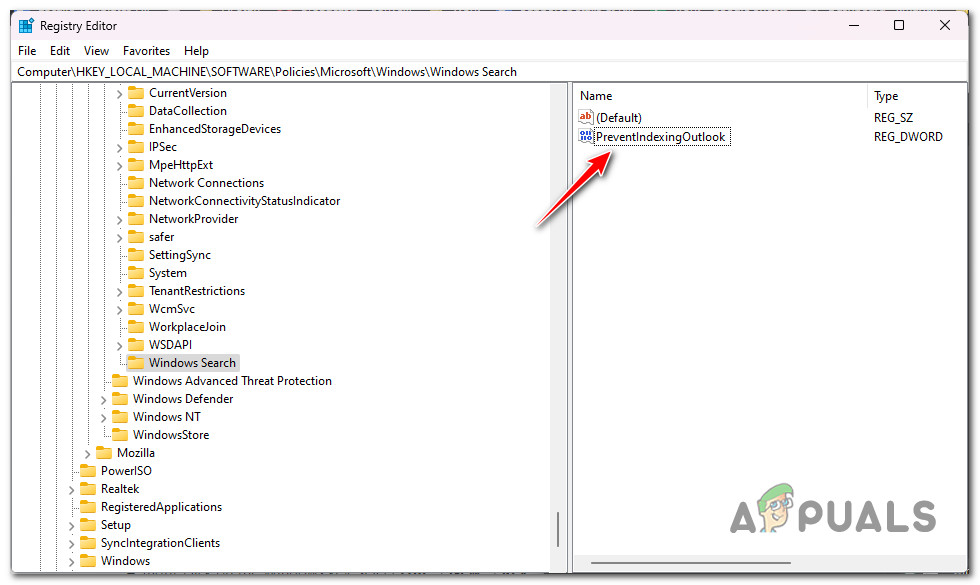Expand the NetworkProvider key
Image resolution: width=980 pixels, height=585 pixels.
coord(119,220)
